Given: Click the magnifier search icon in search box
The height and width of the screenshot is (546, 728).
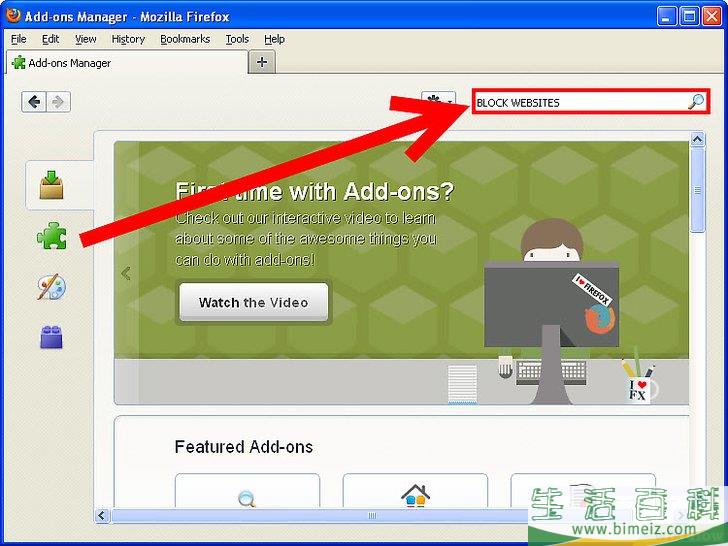Looking at the screenshot, I should [x=696, y=102].
